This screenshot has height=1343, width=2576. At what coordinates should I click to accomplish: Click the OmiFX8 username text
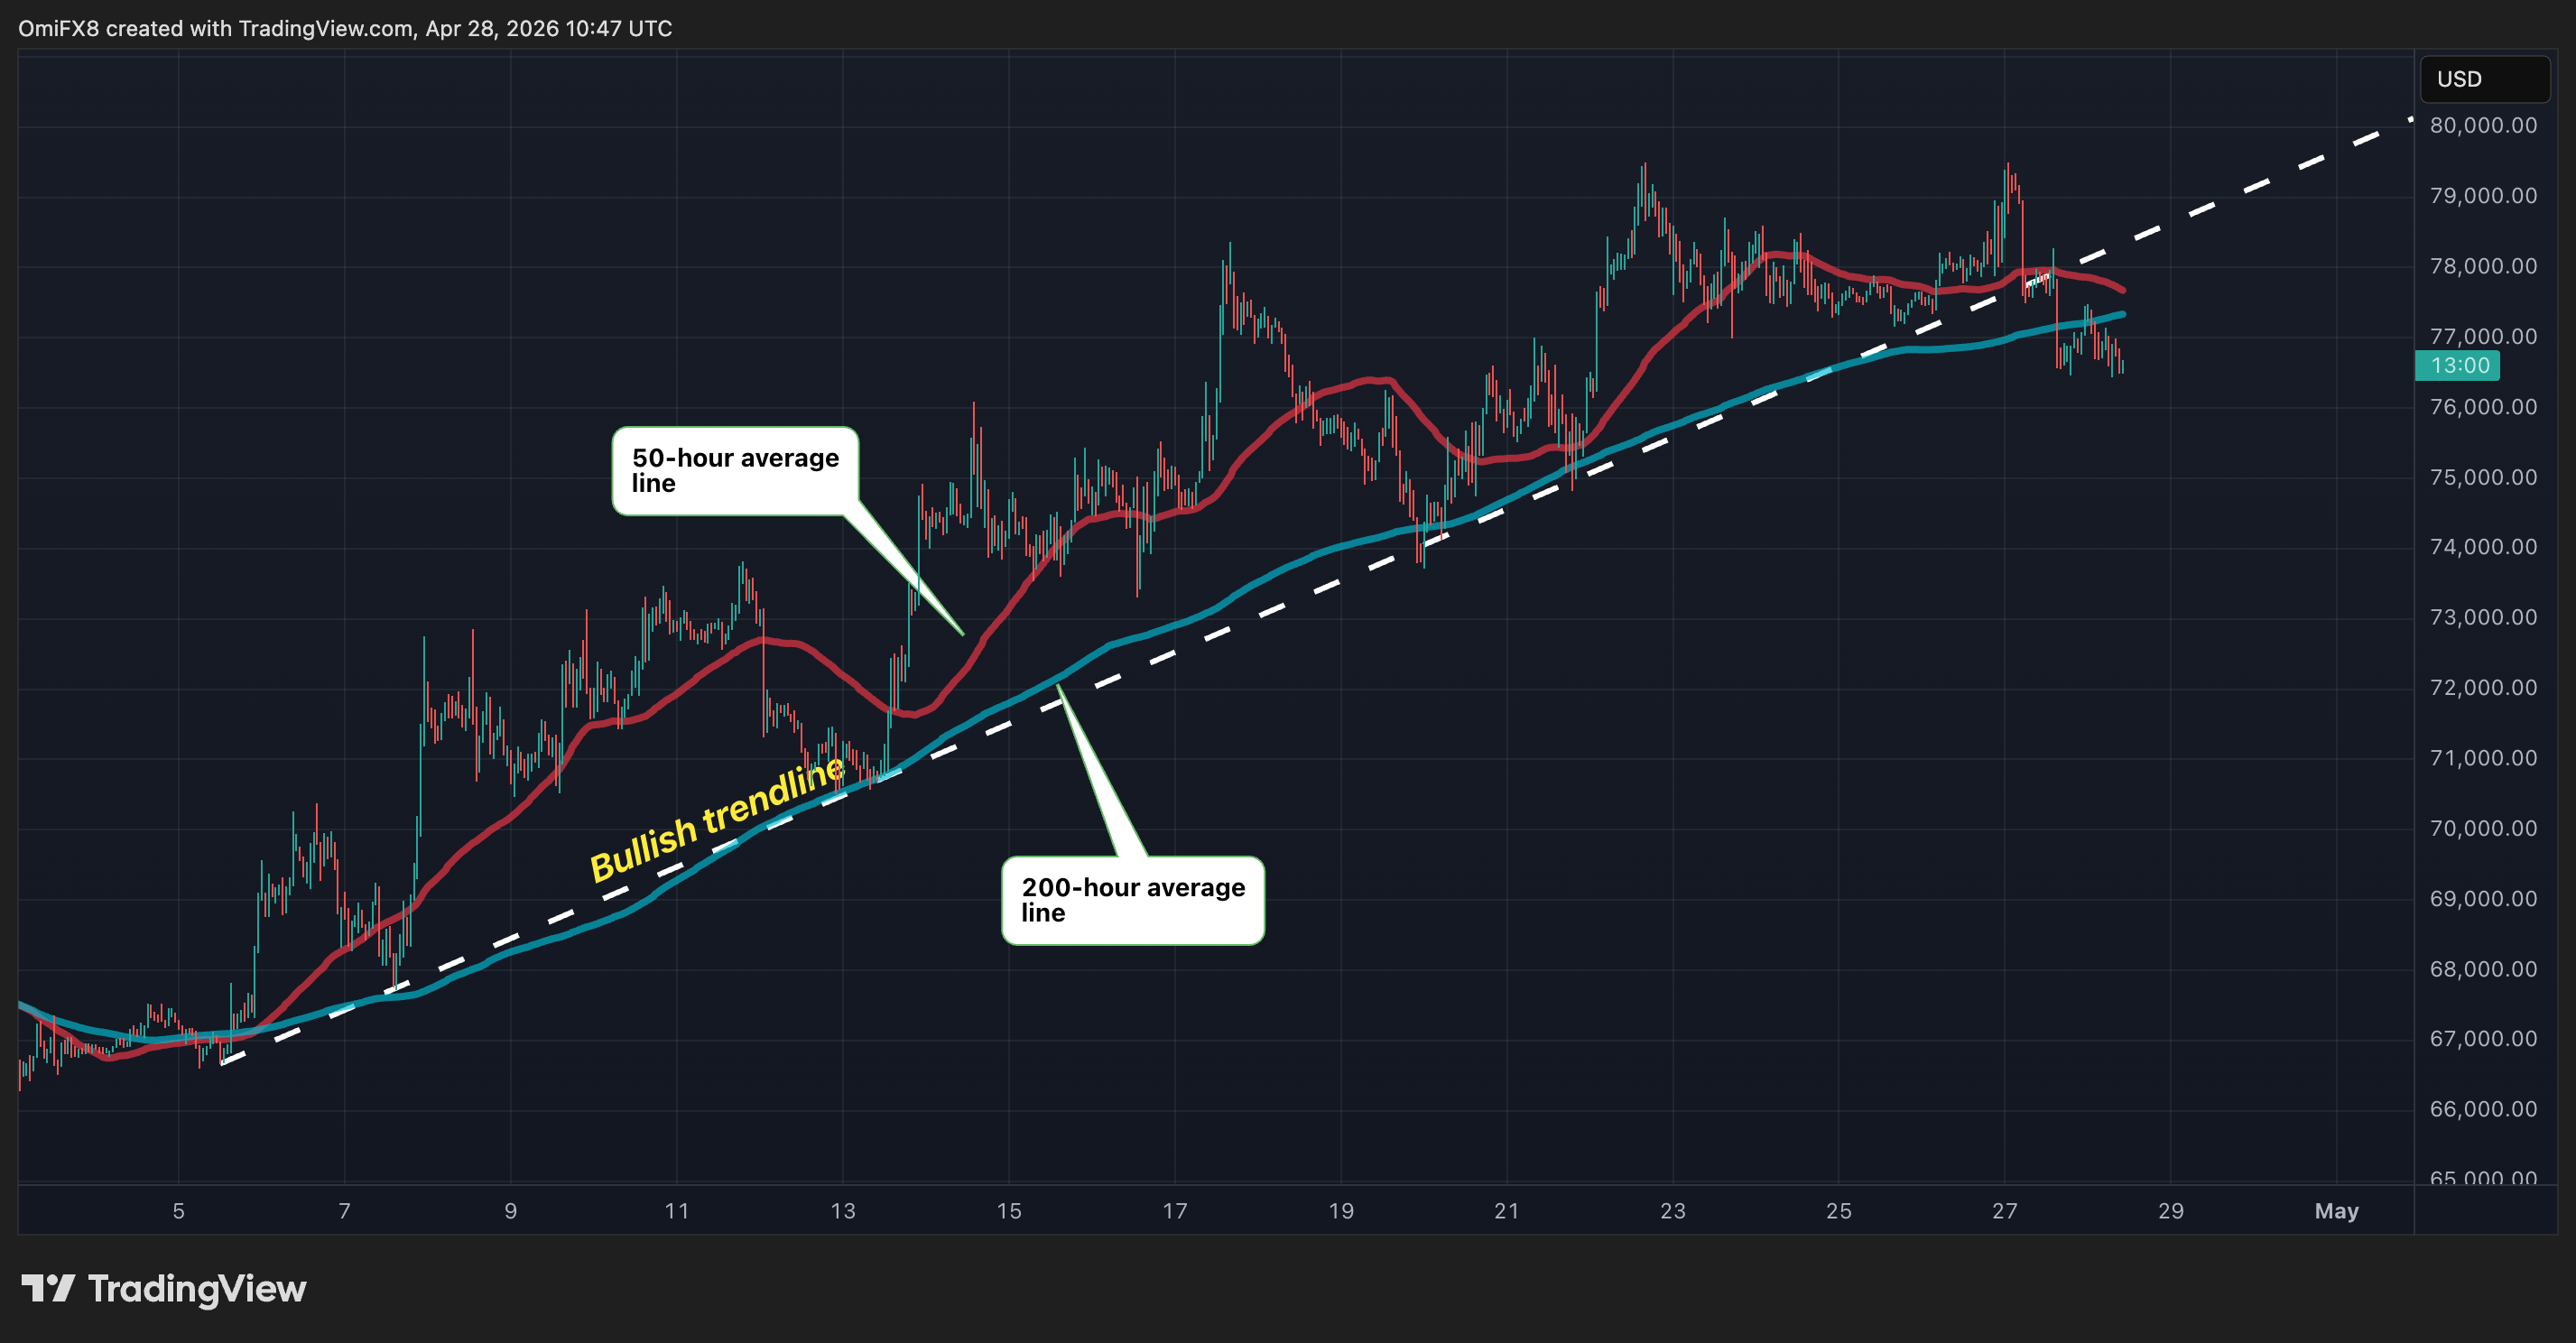tap(57, 28)
